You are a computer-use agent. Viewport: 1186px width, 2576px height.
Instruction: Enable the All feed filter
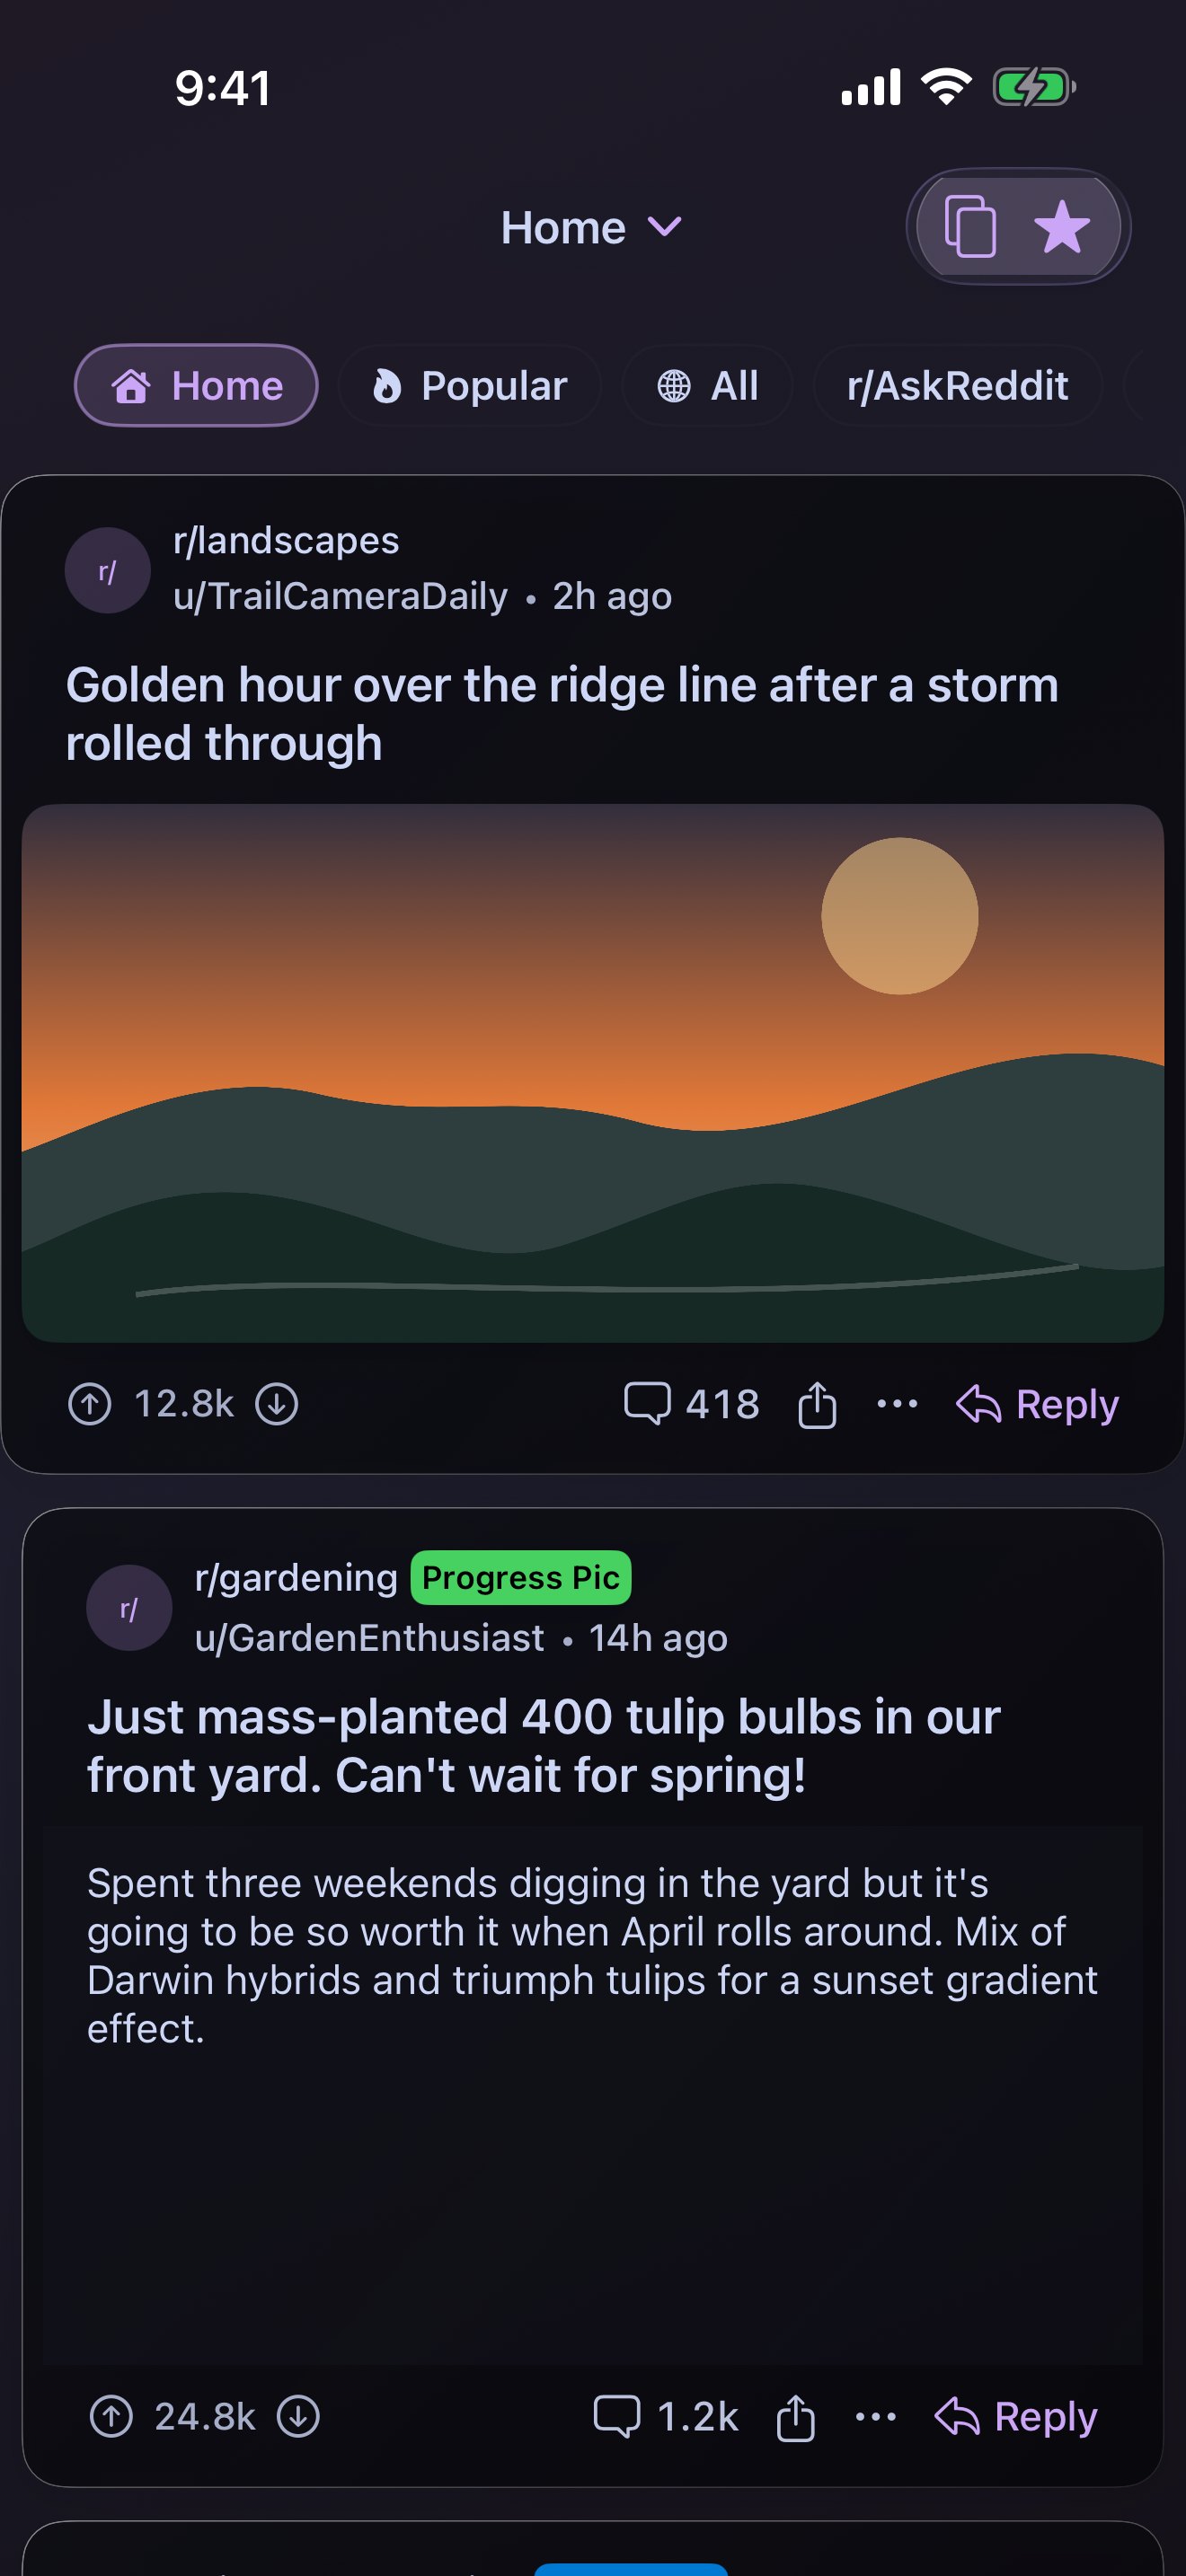click(x=707, y=385)
